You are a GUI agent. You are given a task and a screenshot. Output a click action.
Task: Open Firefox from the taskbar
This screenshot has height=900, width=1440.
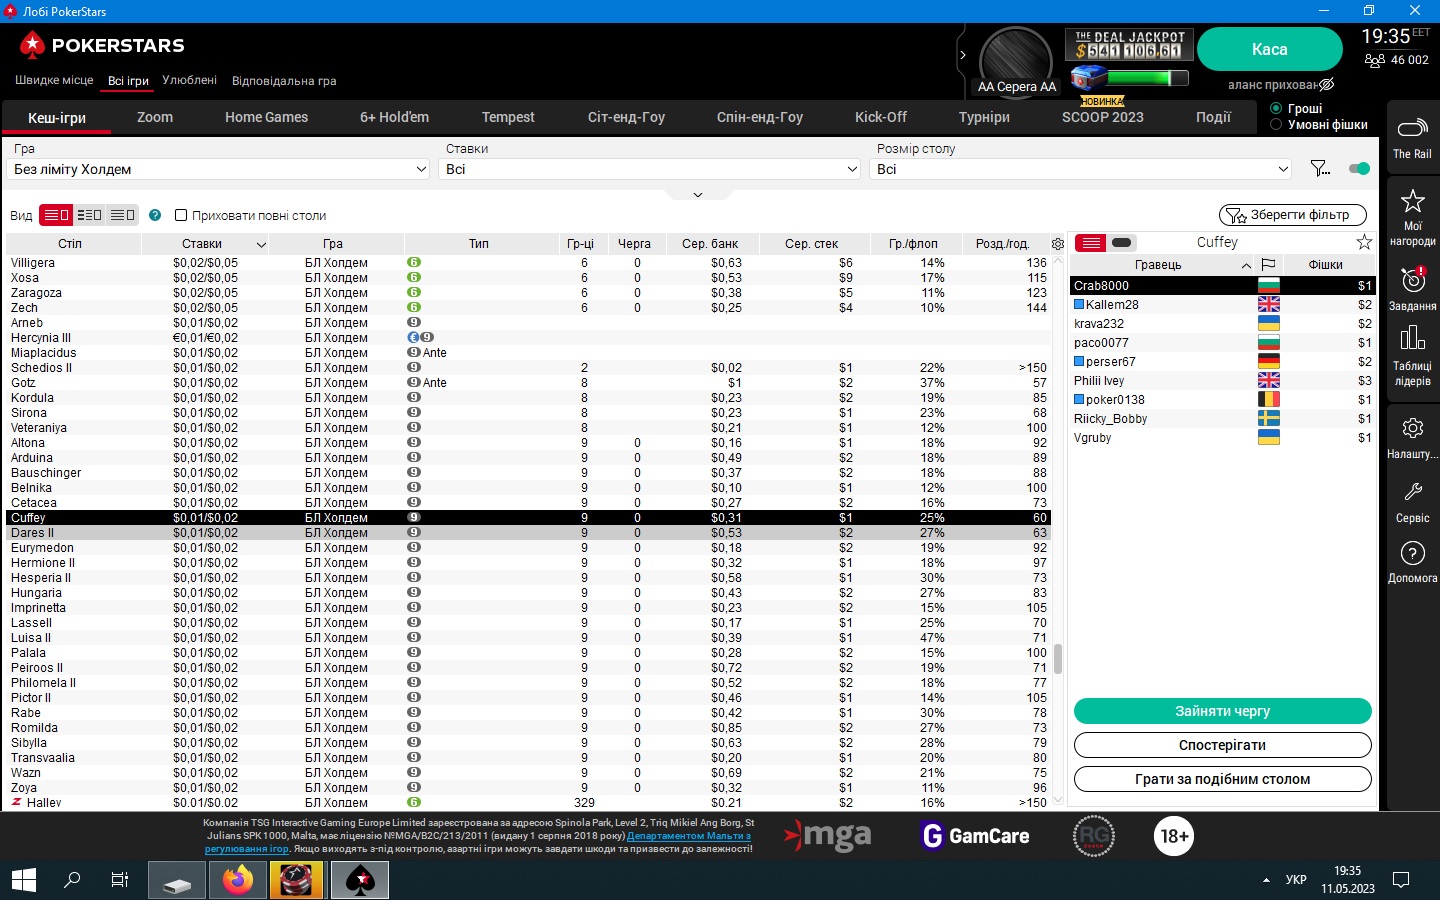pos(238,880)
